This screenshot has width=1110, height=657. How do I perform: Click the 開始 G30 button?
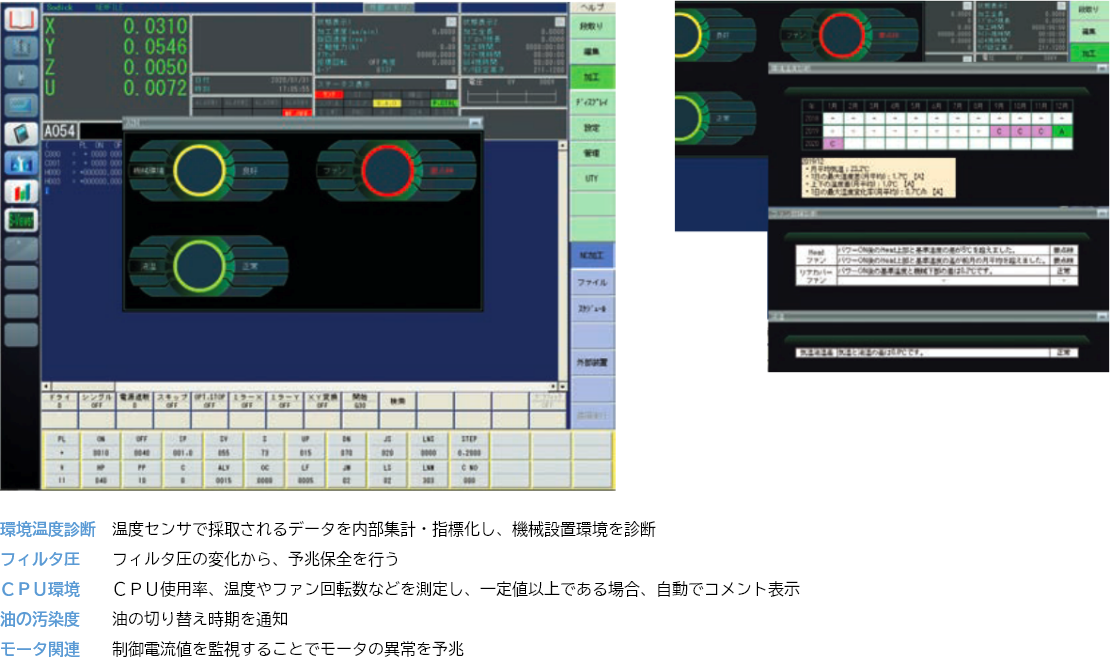pyautogui.click(x=360, y=401)
